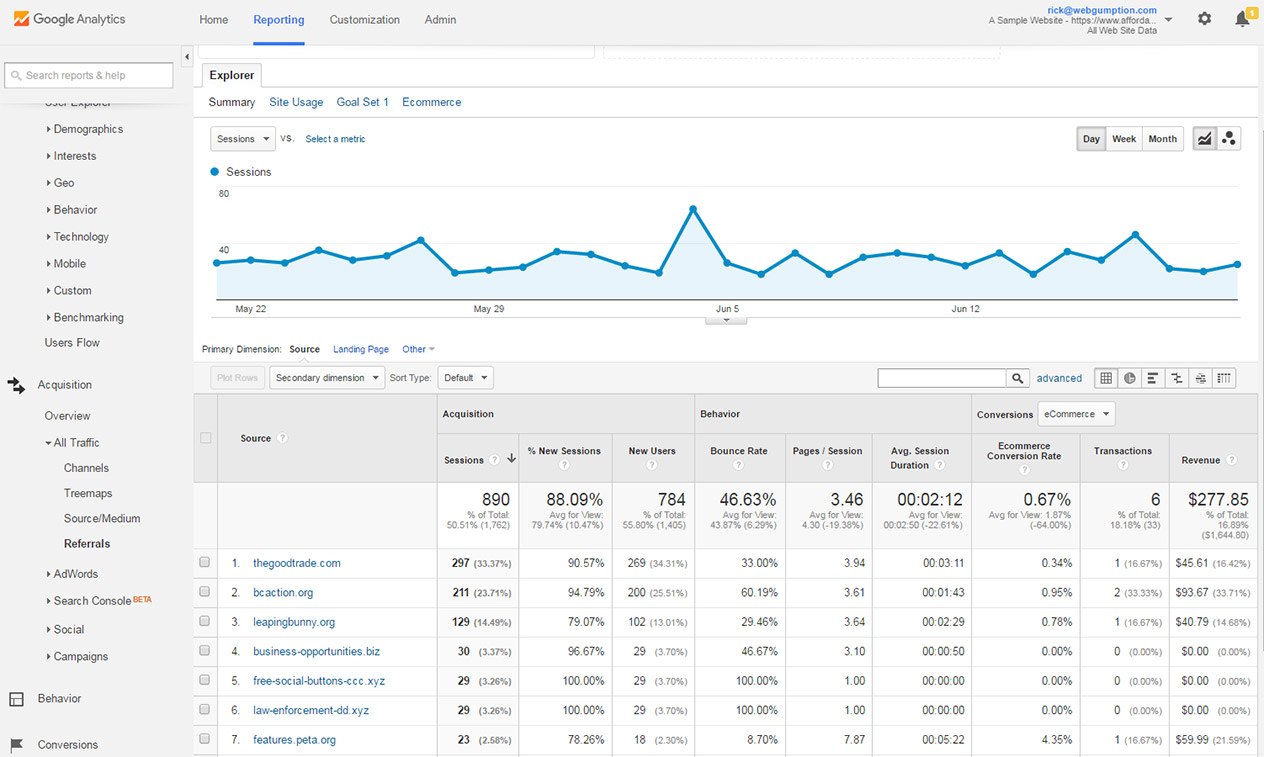Switch chart to motion chart view
This screenshot has height=757, width=1264.
[x=1229, y=139]
